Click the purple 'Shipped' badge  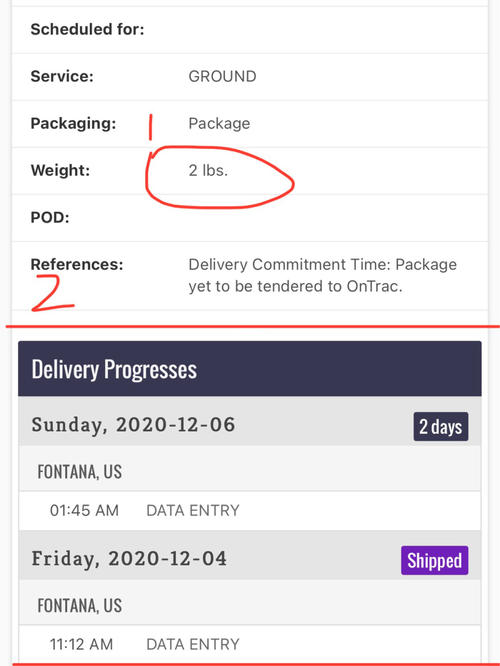coord(435,560)
